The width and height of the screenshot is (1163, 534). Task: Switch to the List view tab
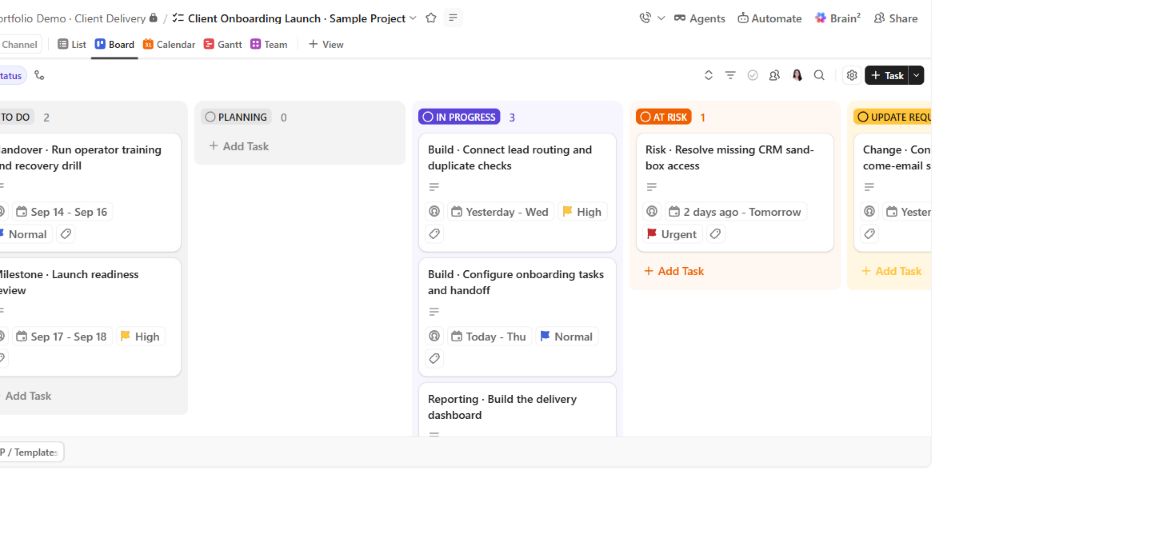coord(72,44)
